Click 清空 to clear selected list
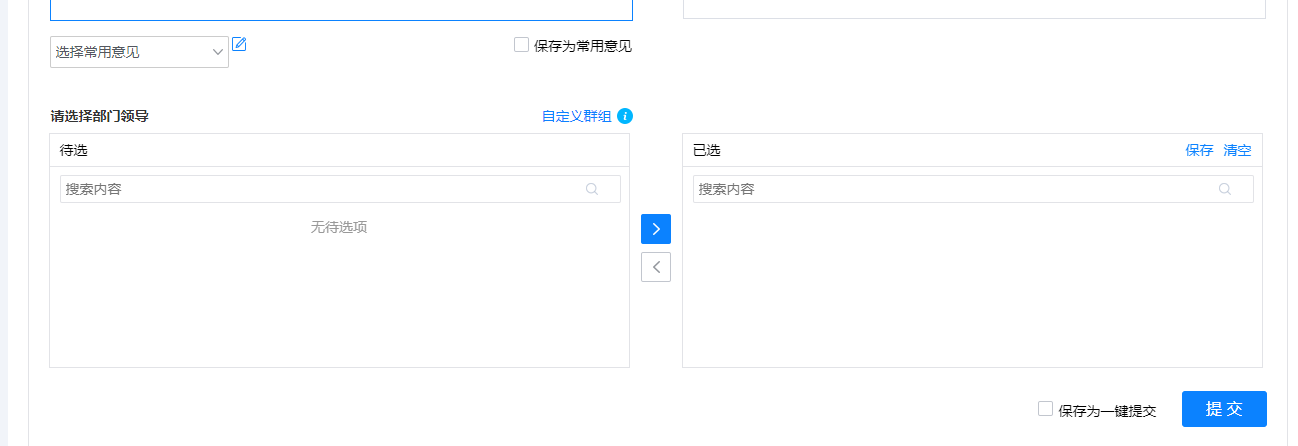The image size is (1298, 446). tap(1237, 150)
